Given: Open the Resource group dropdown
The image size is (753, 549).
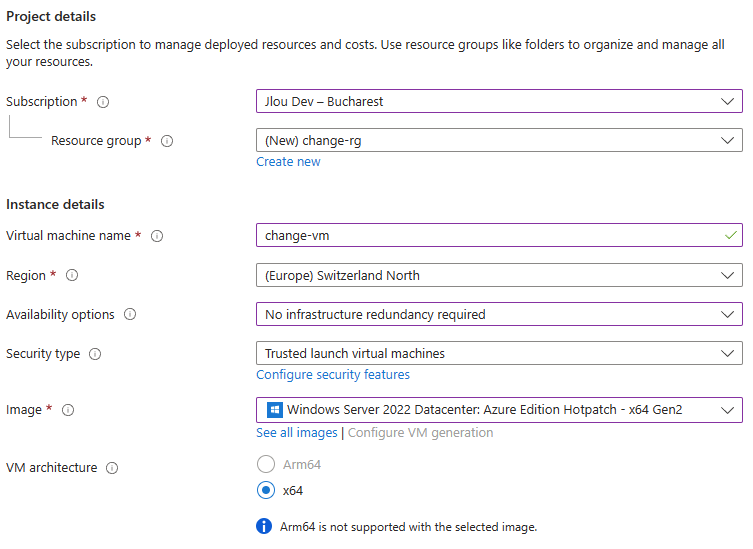Looking at the screenshot, I should (x=499, y=140).
